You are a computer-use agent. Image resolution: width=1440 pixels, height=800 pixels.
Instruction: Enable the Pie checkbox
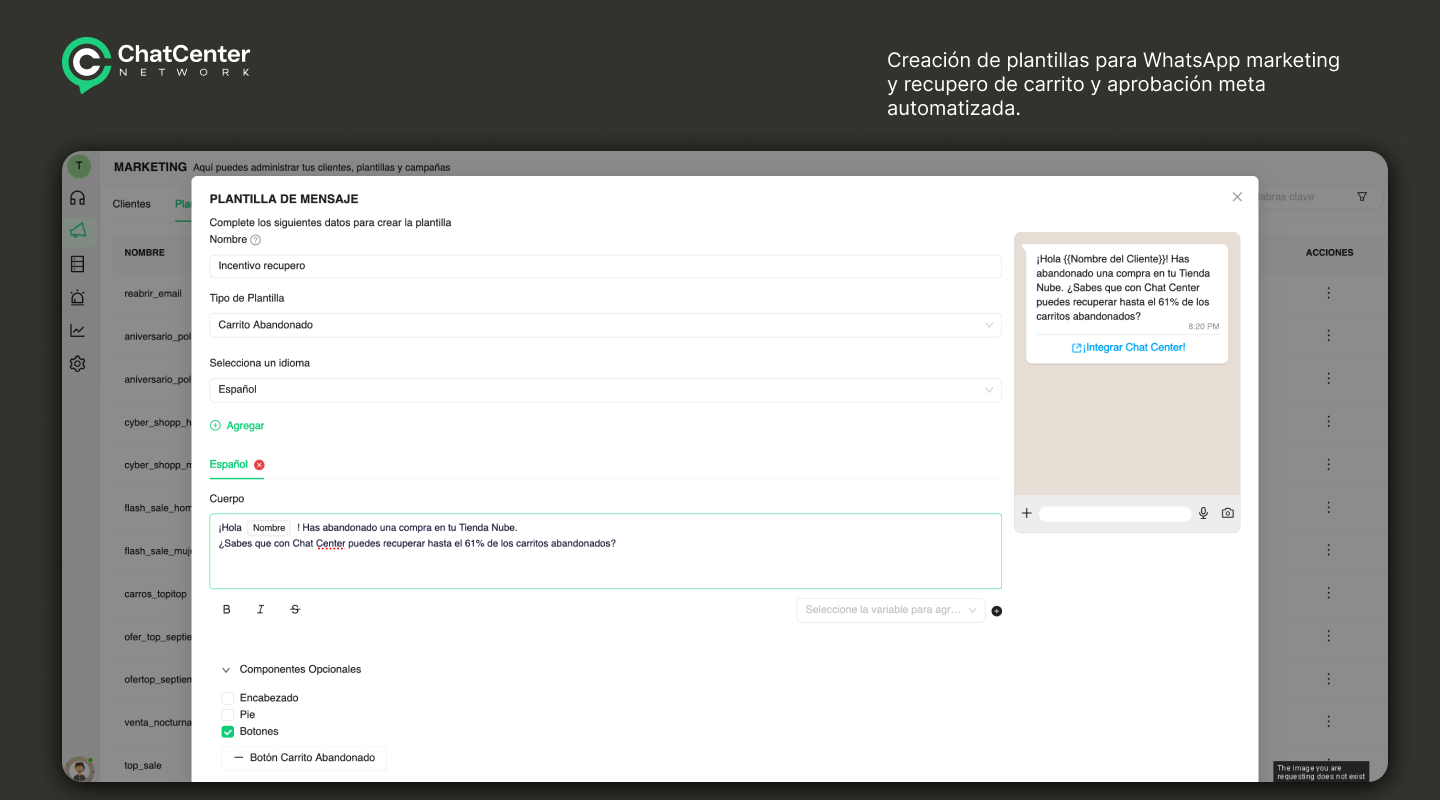(x=227, y=715)
